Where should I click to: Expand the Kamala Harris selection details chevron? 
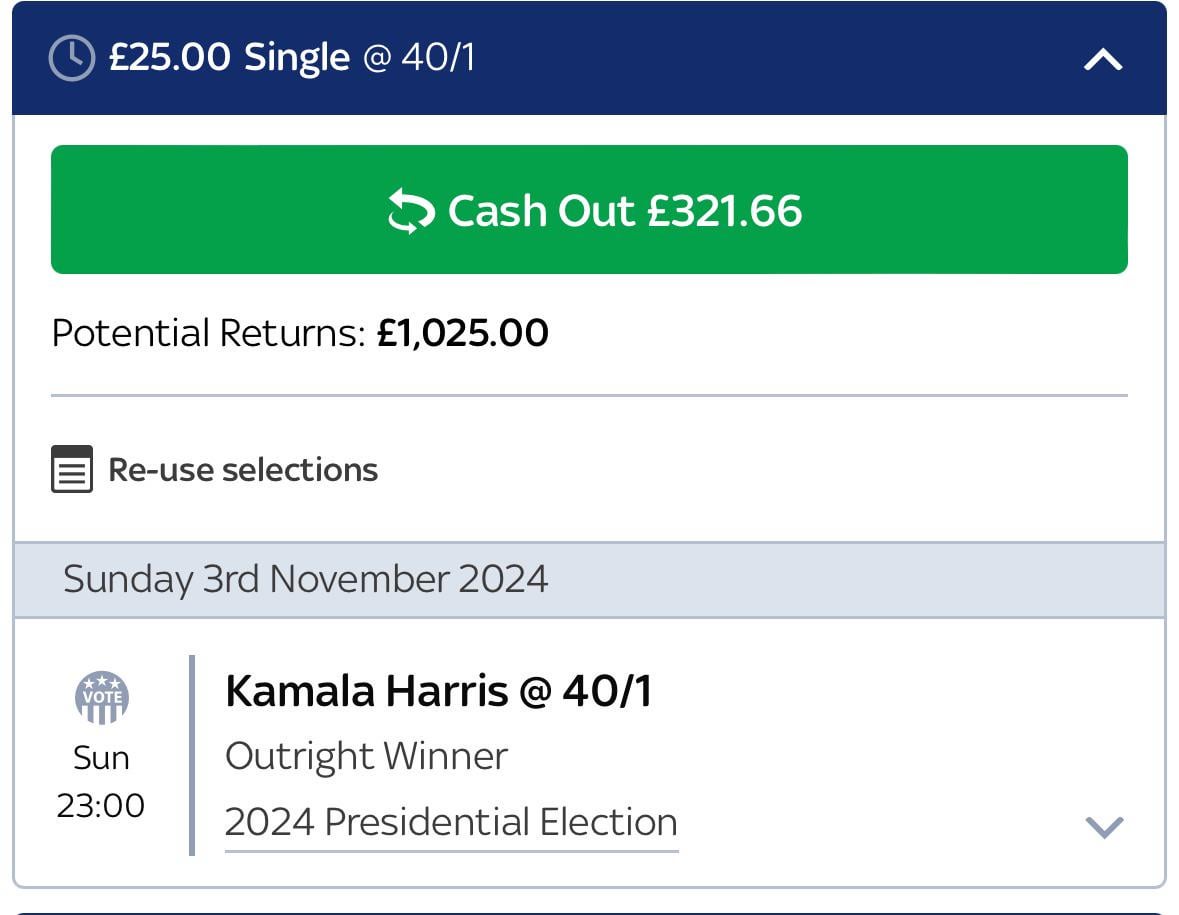pyautogui.click(x=1104, y=826)
